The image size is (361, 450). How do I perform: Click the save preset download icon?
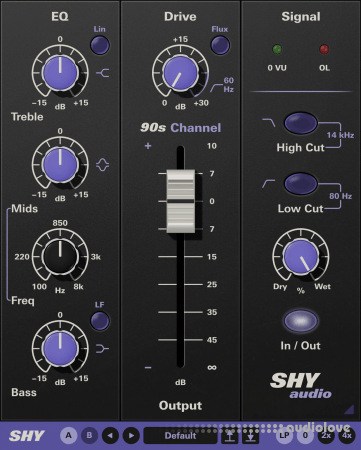tap(251, 436)
